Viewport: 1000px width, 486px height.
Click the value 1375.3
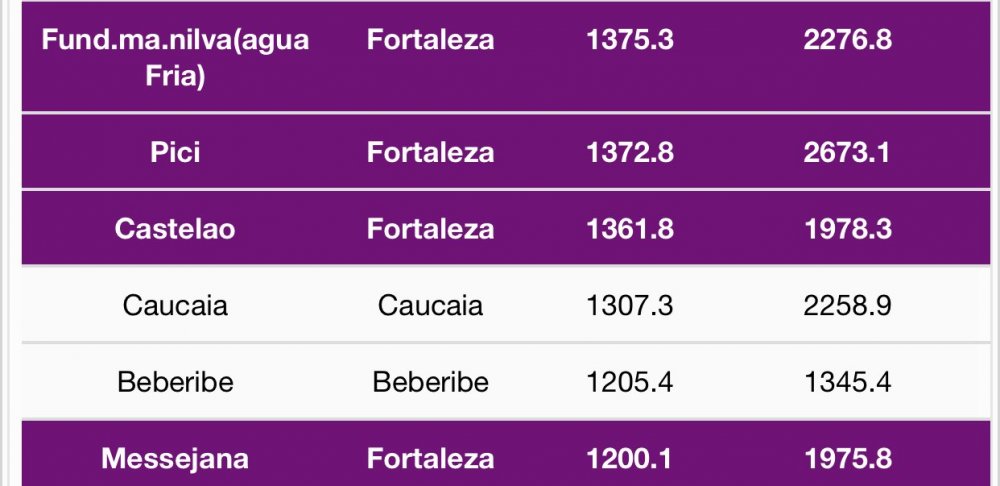[x=630, y=41]
